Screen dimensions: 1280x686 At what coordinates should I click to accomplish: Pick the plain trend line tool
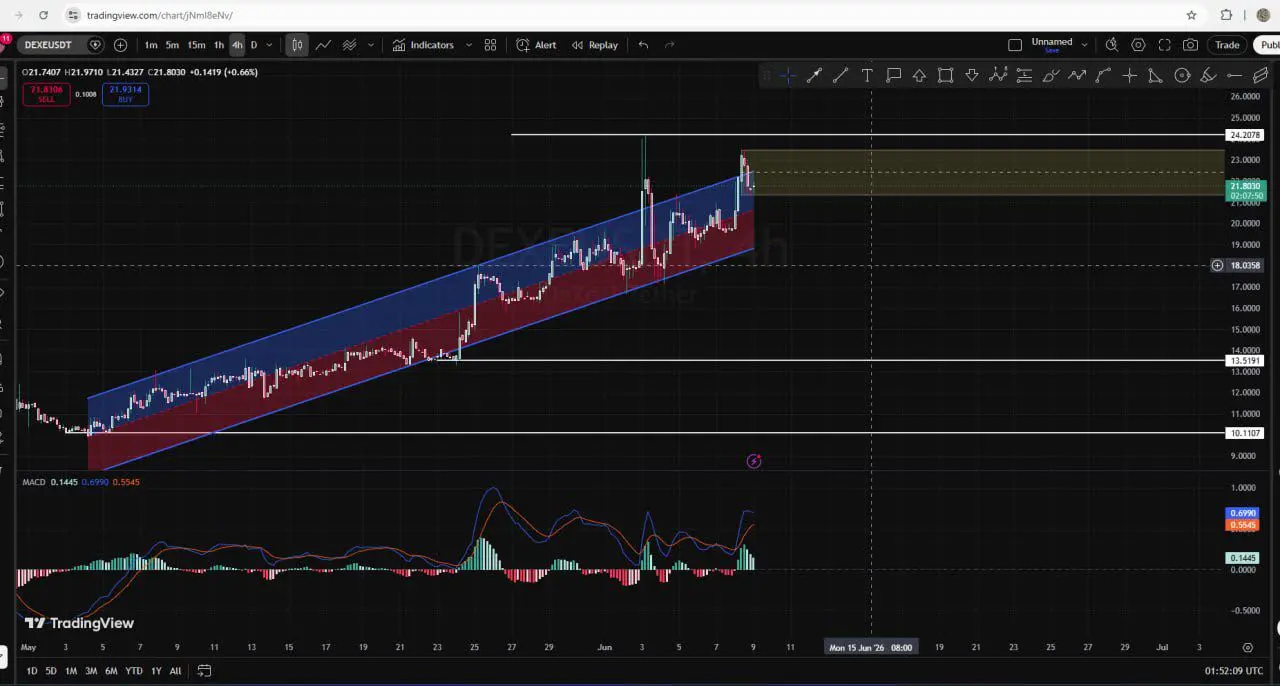[x=840, y=75]
